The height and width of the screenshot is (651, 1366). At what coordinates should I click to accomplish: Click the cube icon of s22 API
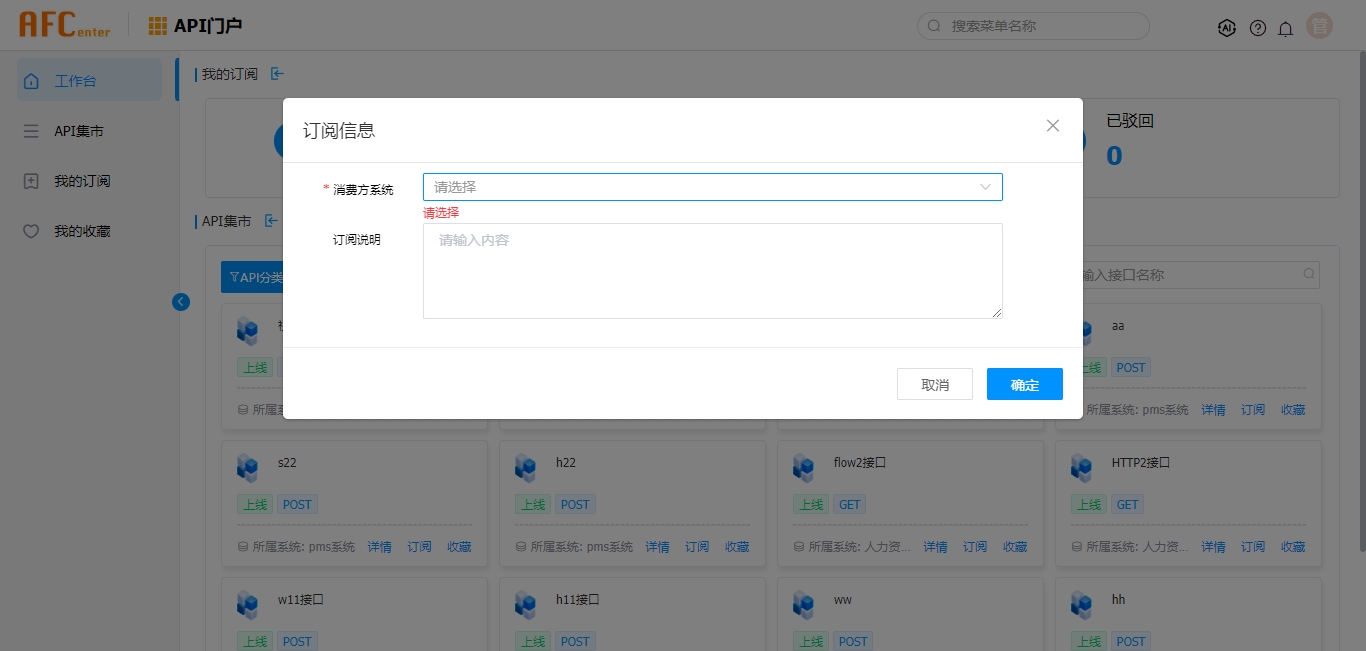[x=247, y=467]
